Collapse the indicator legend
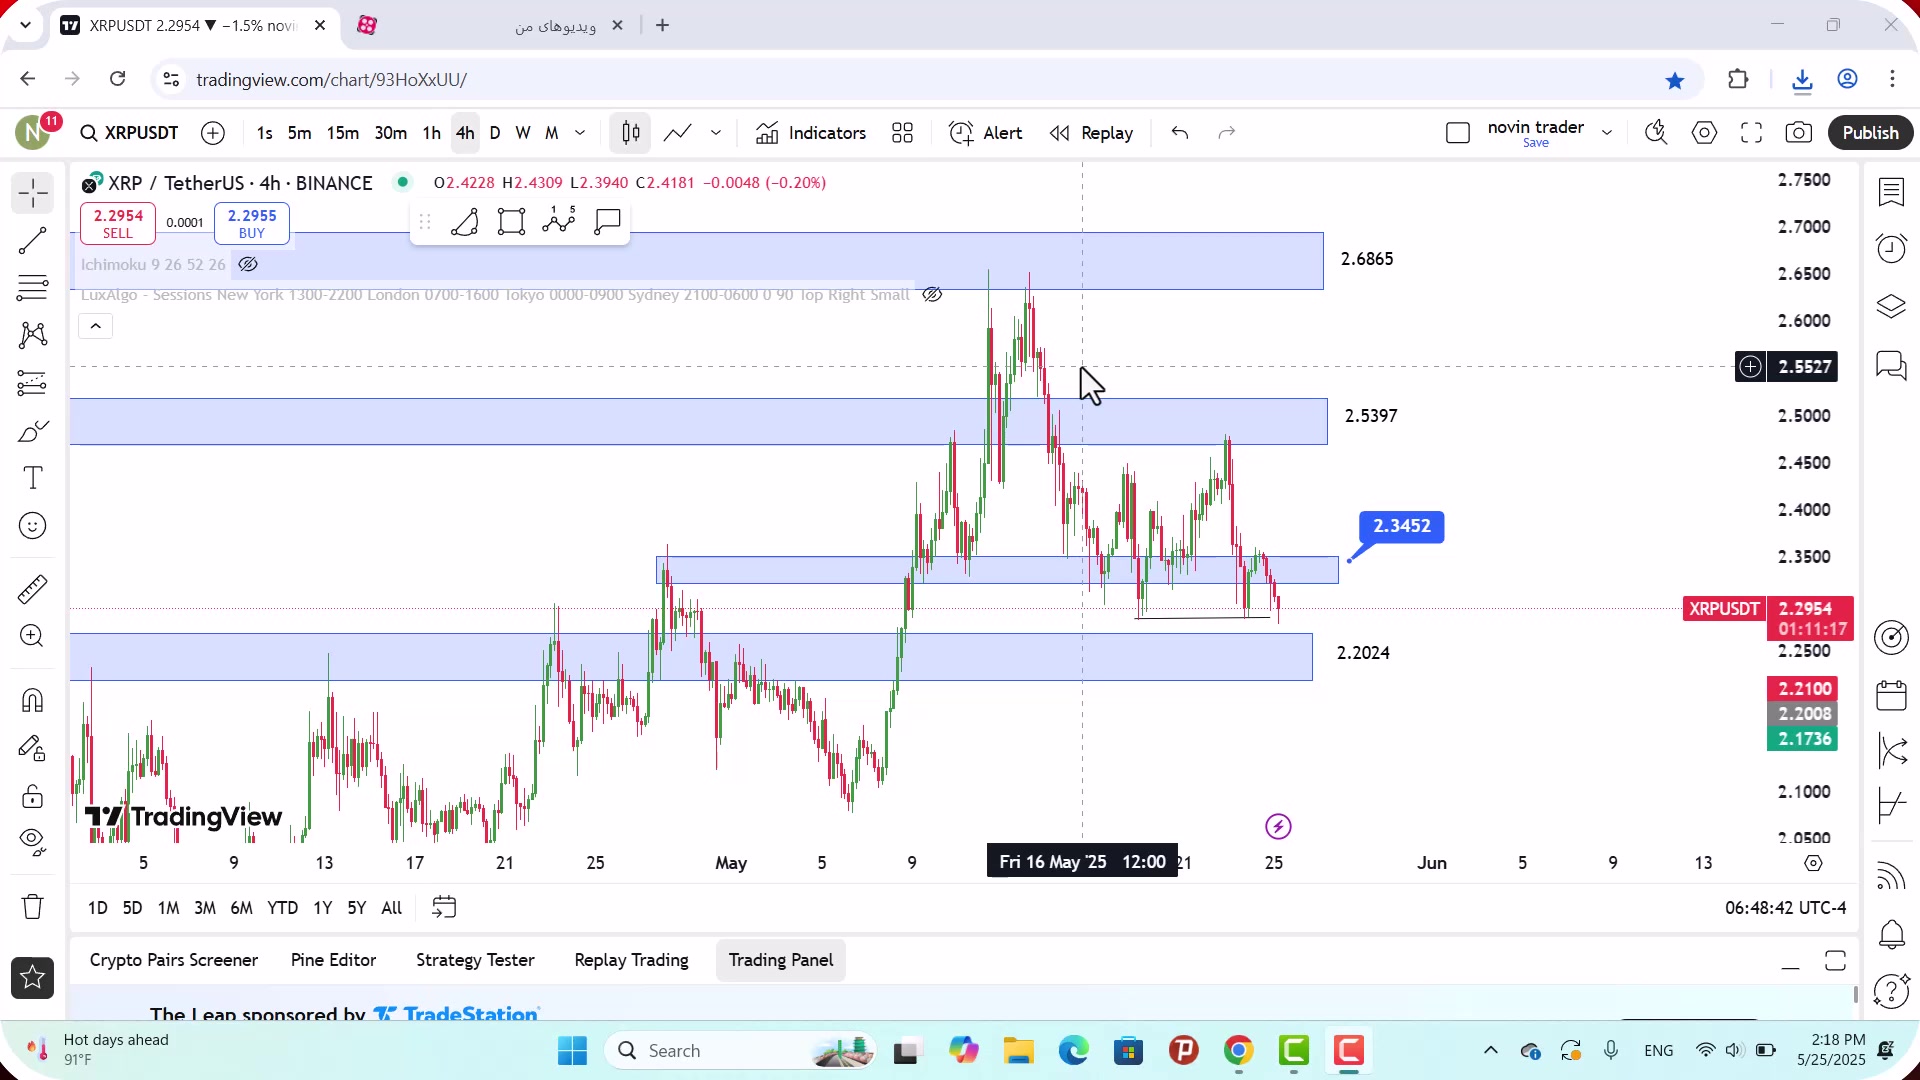 click(x=96, y=326)
